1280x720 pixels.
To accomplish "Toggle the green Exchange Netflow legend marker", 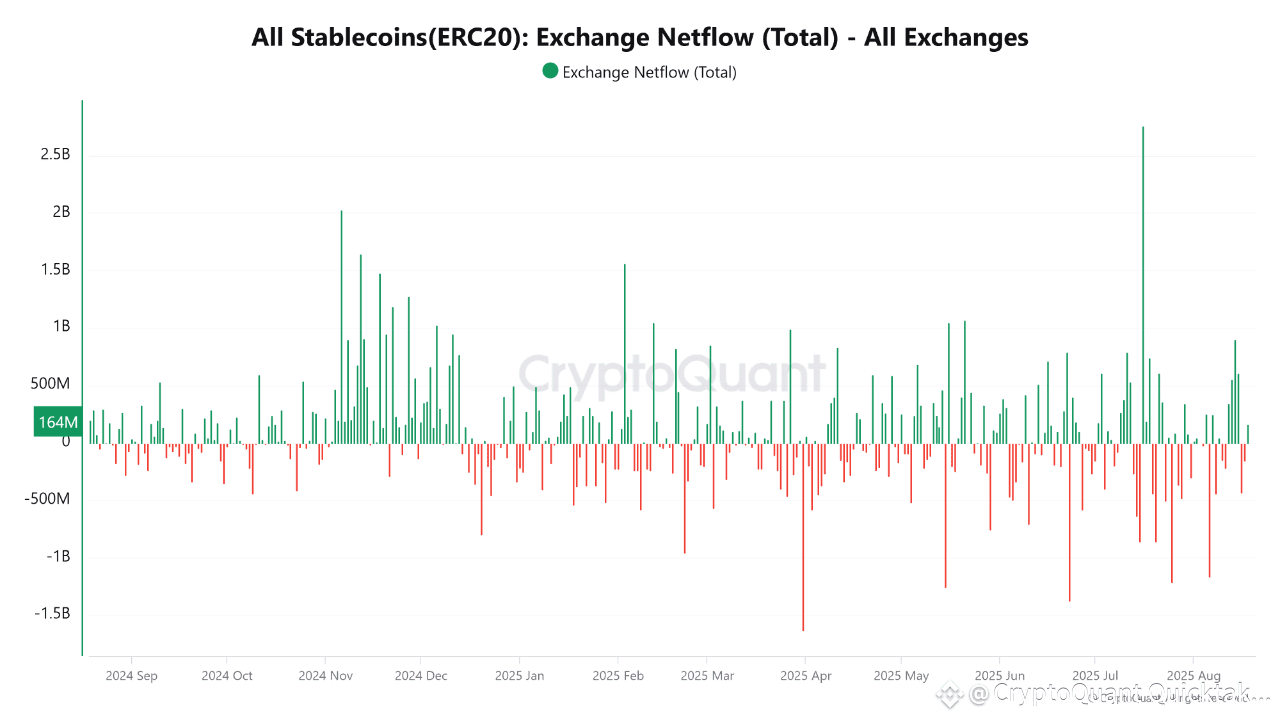I will tap(550, 71).
